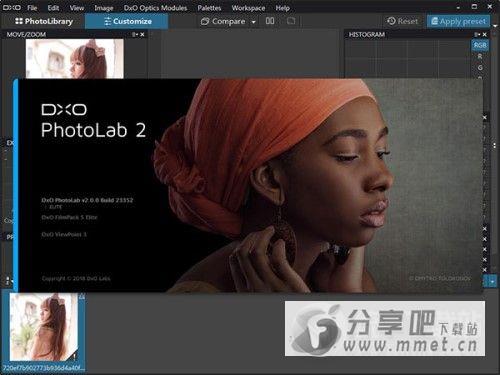Open the Histogram palette options menu
Image resolution: width=500 pixels, height=375 pixels.
click(x=477, y=34)
